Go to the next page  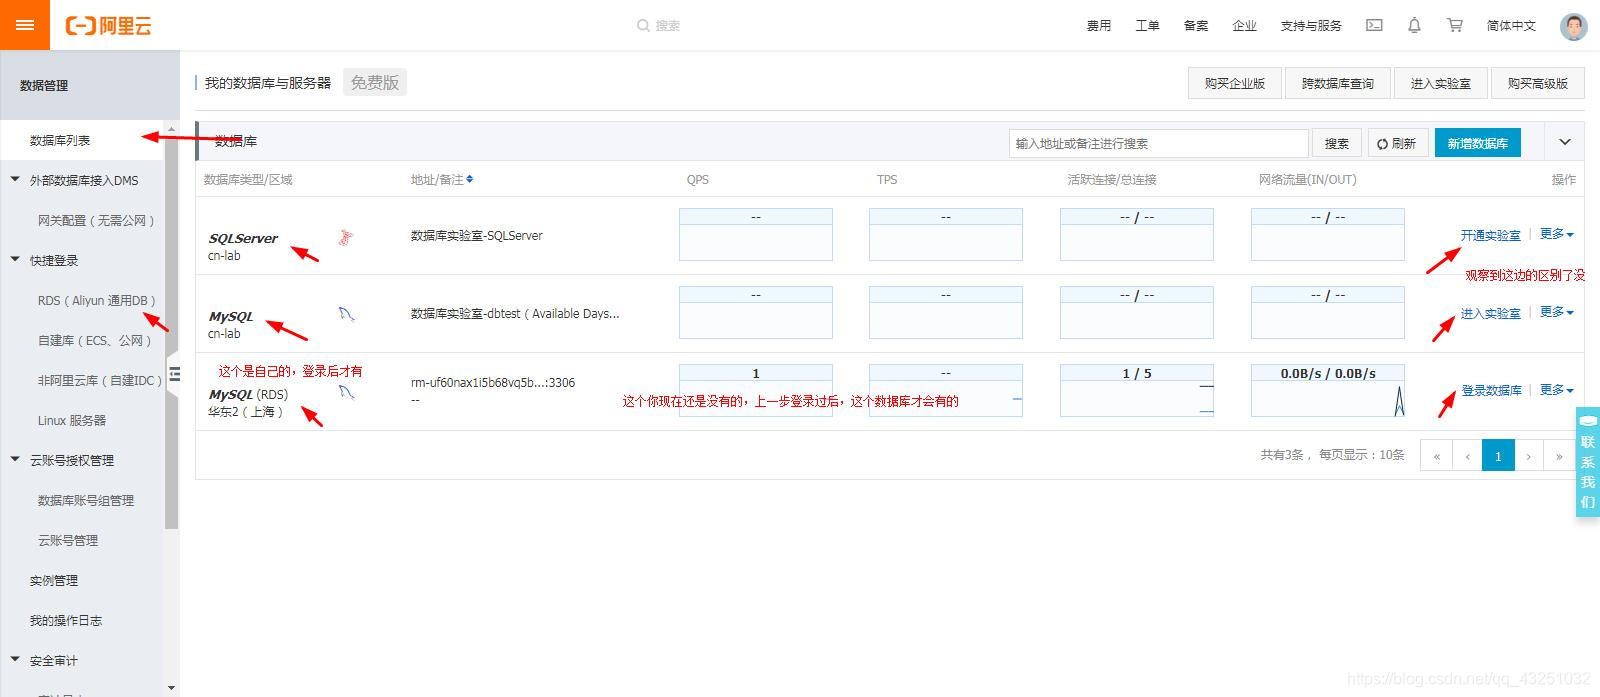pos(1528,455)
